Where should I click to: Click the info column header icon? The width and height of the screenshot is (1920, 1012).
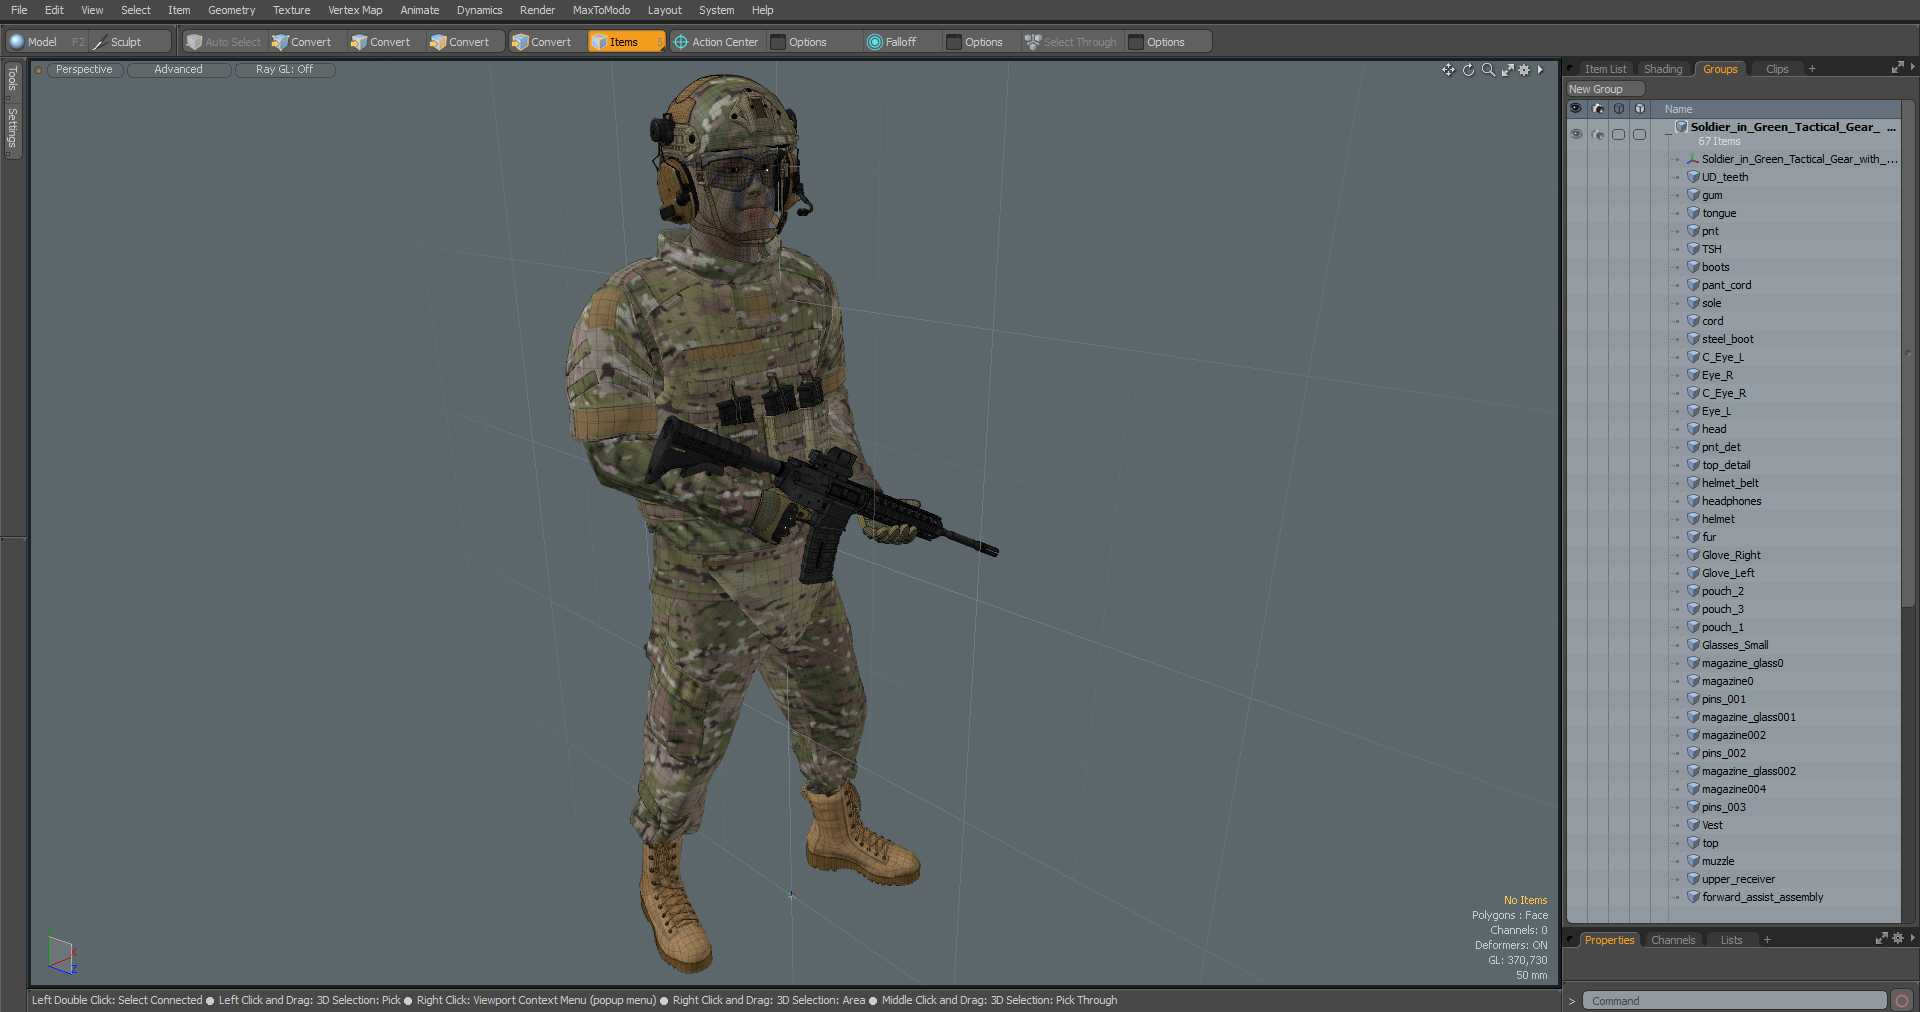tap(1619, 108)
